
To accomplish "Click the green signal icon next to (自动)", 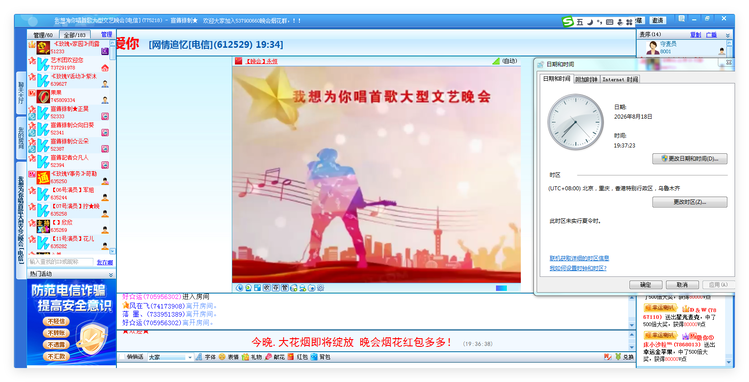I will (x=496, y=61).
